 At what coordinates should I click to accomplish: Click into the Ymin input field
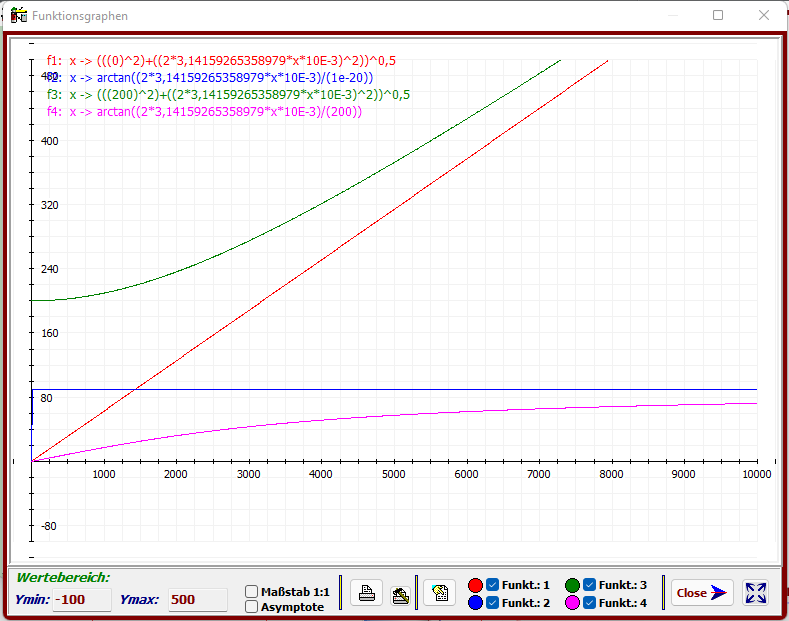[80, 600]
